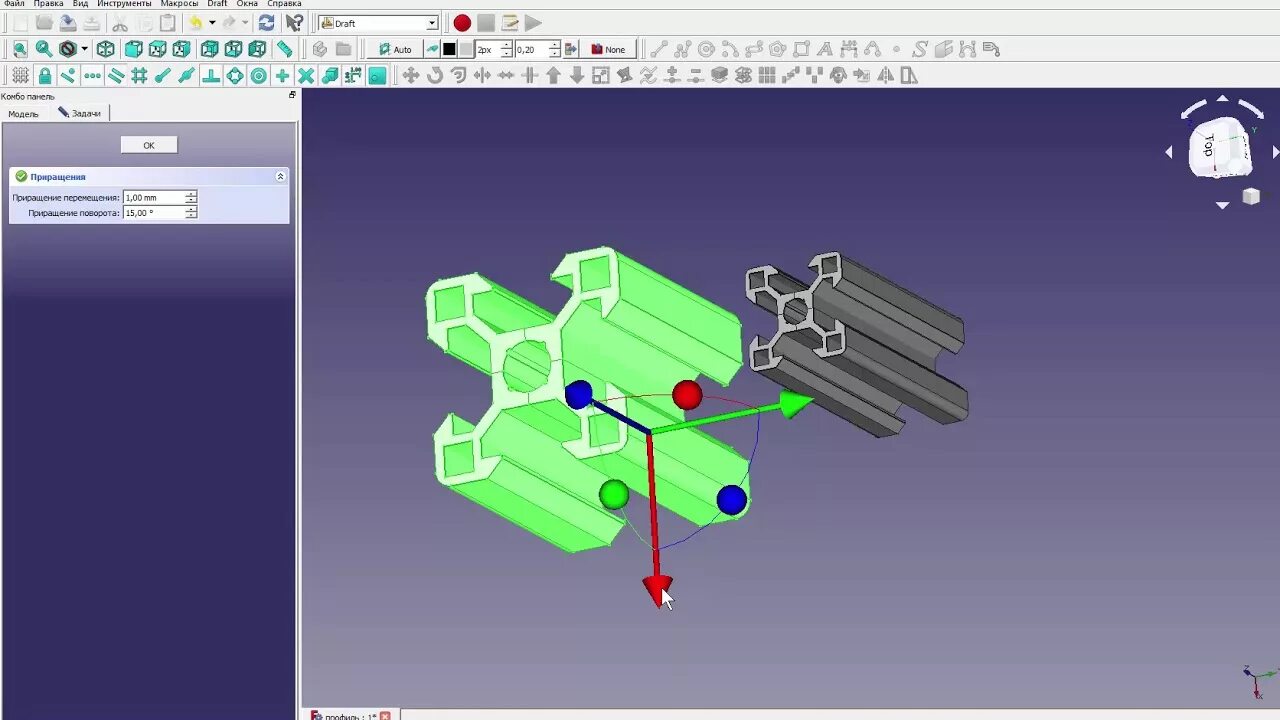Open the Draft menu

217,4
